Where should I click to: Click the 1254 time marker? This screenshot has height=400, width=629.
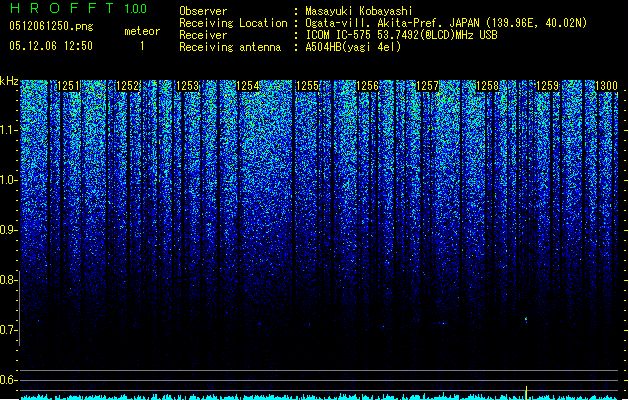point(248,86)
